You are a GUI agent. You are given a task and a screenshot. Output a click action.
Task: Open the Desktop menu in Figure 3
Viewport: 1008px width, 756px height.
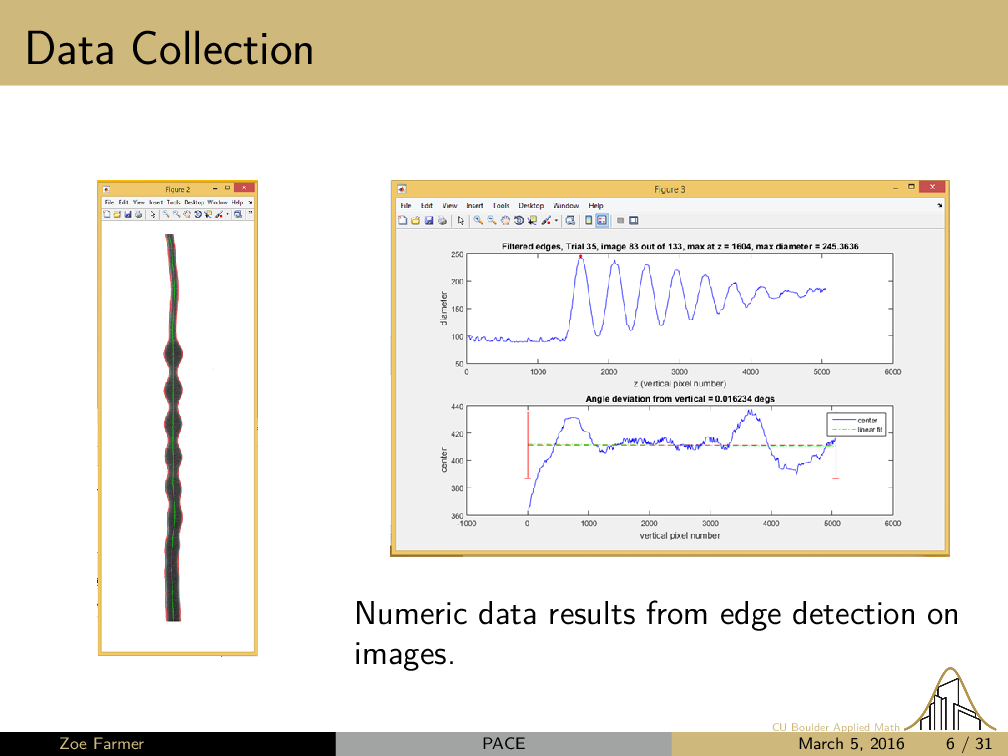(531, 205)
